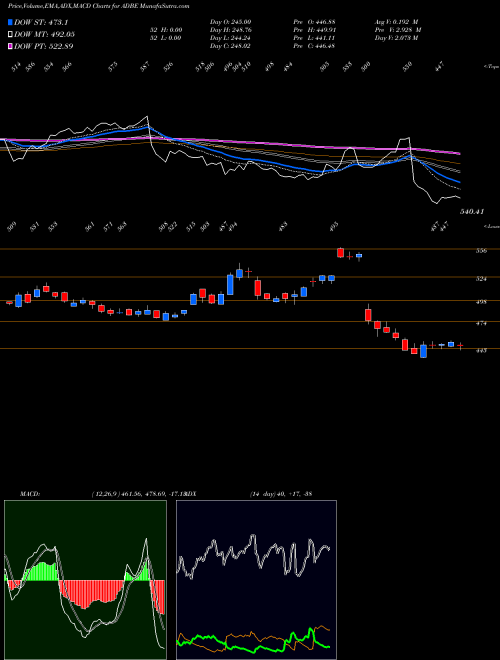500x660 pixels.
Task: Click the '52 H: 0.00' value
Action: [x=165, y=30]
